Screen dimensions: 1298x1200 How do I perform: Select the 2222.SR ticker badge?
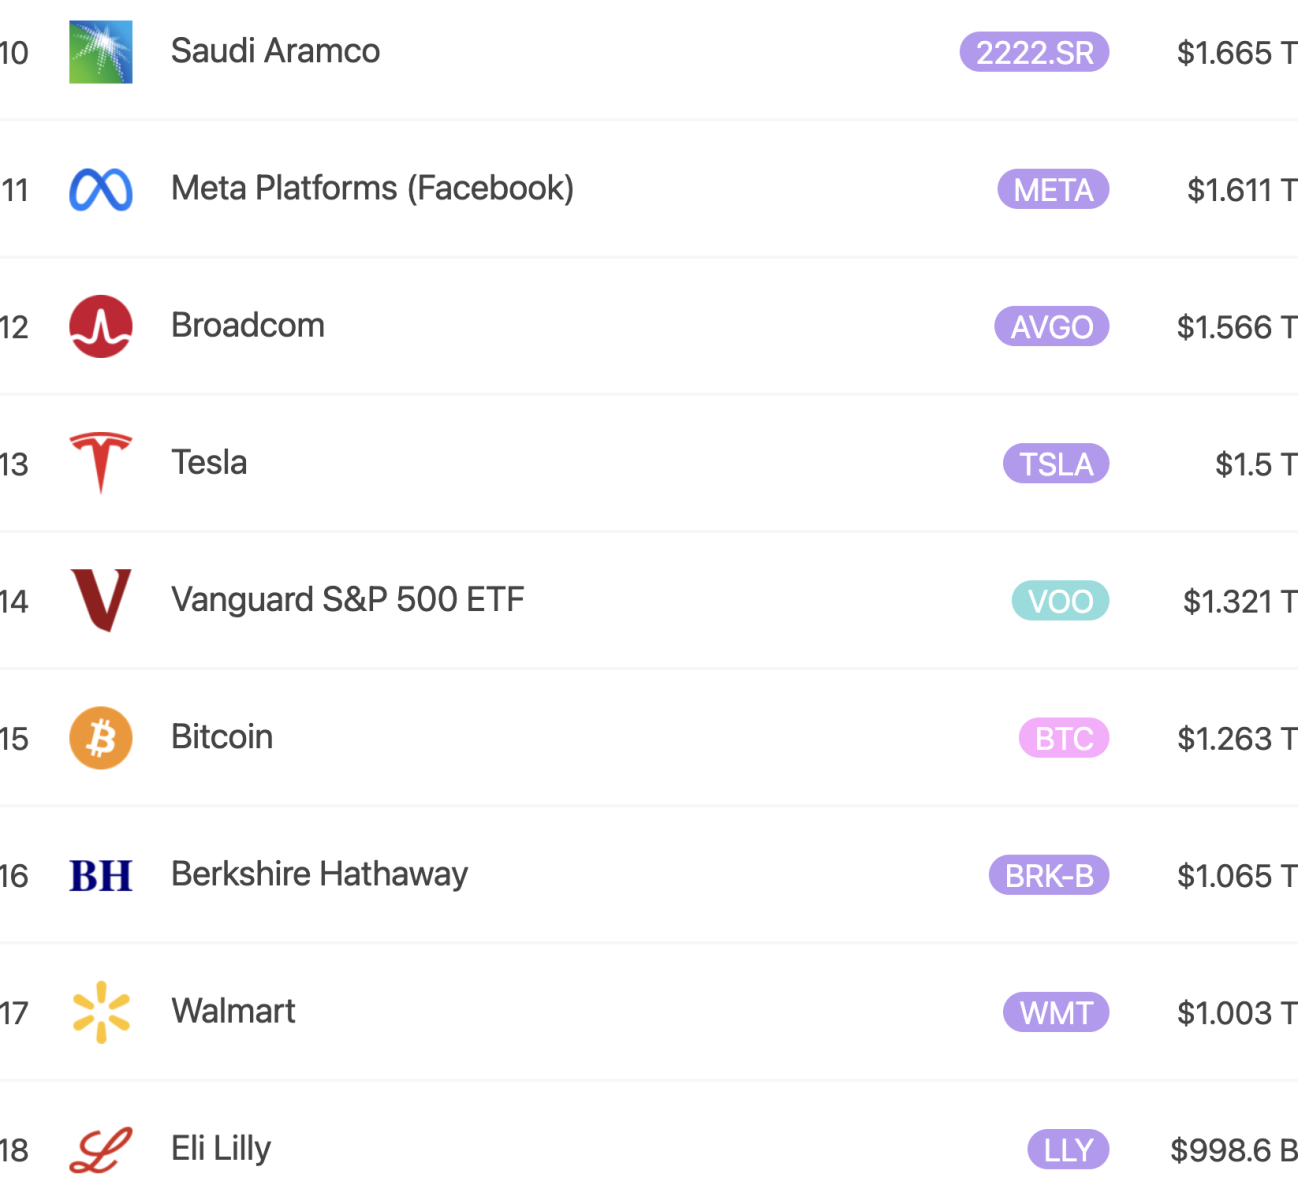pyautogui.click(x=1034, y=53)
